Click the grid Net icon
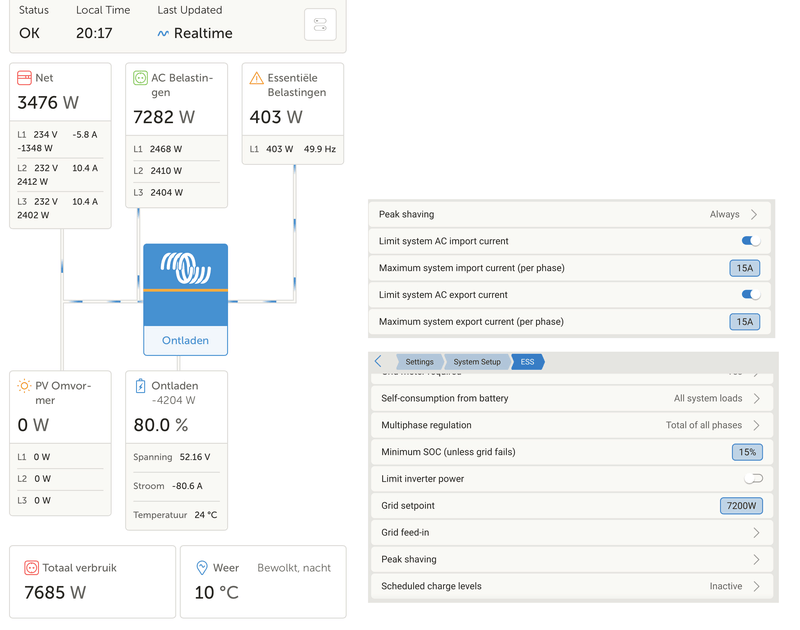Viewport: 800px width, 630px height. pyautogui.click(x=24, y=78)
